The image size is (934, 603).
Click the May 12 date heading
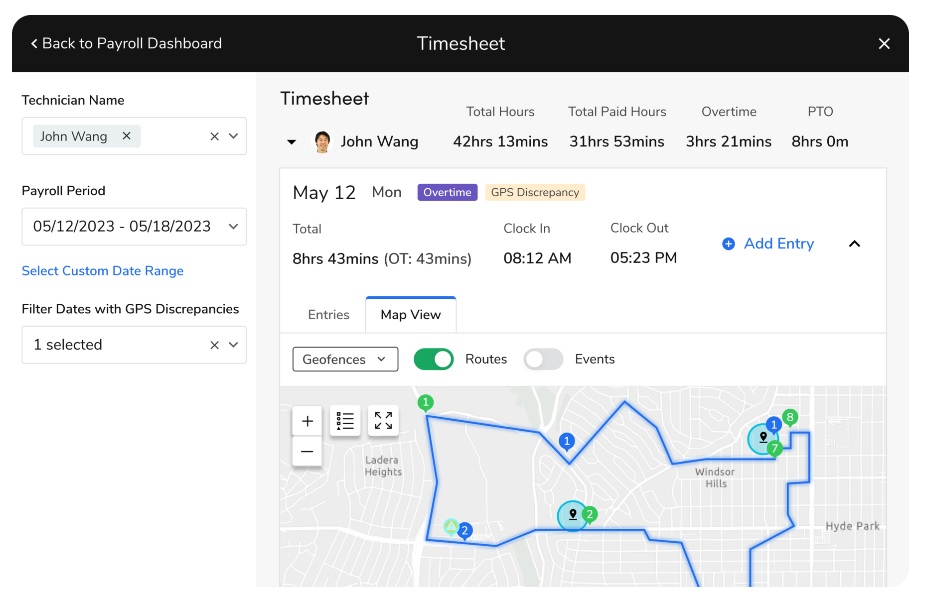tap(324, 192)
